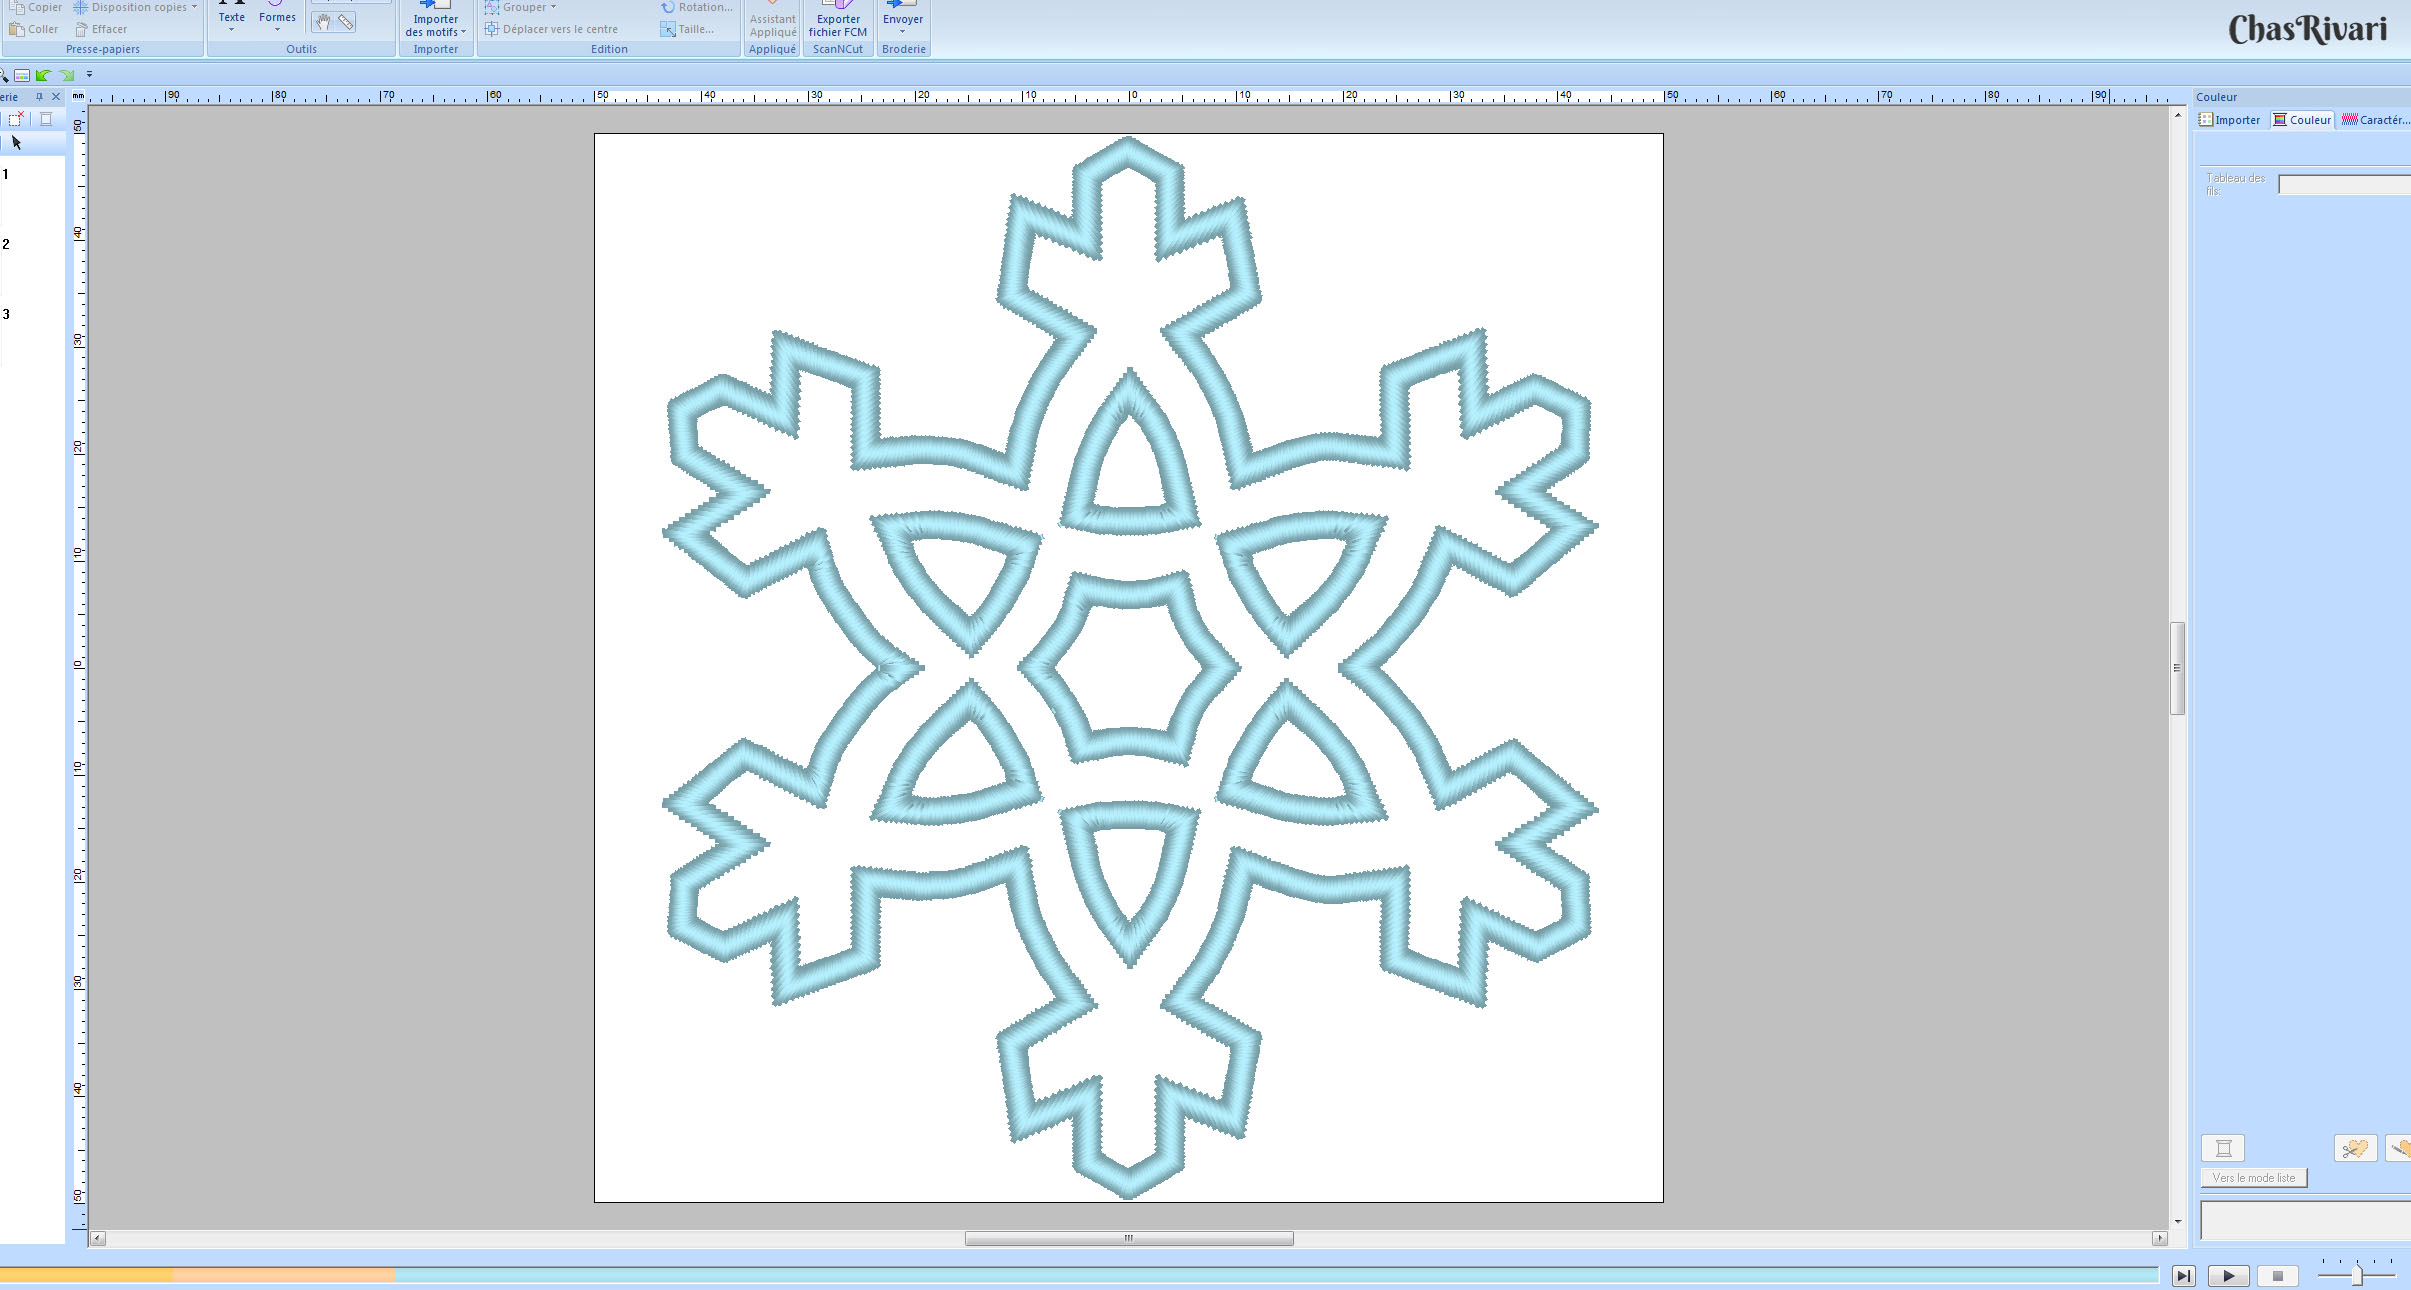Click Exporter fichier FCM

click(838, 20)
